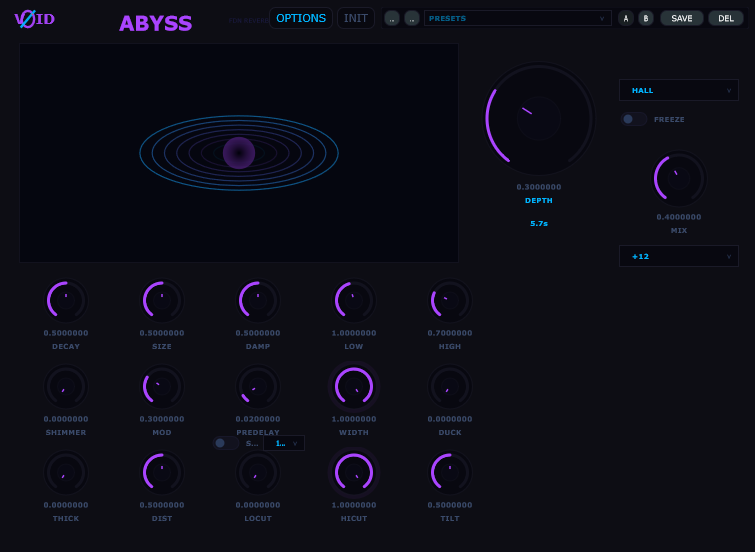This screenshot has width=755, height=552.
Task: Click the MIX knob
Action: 678,179
